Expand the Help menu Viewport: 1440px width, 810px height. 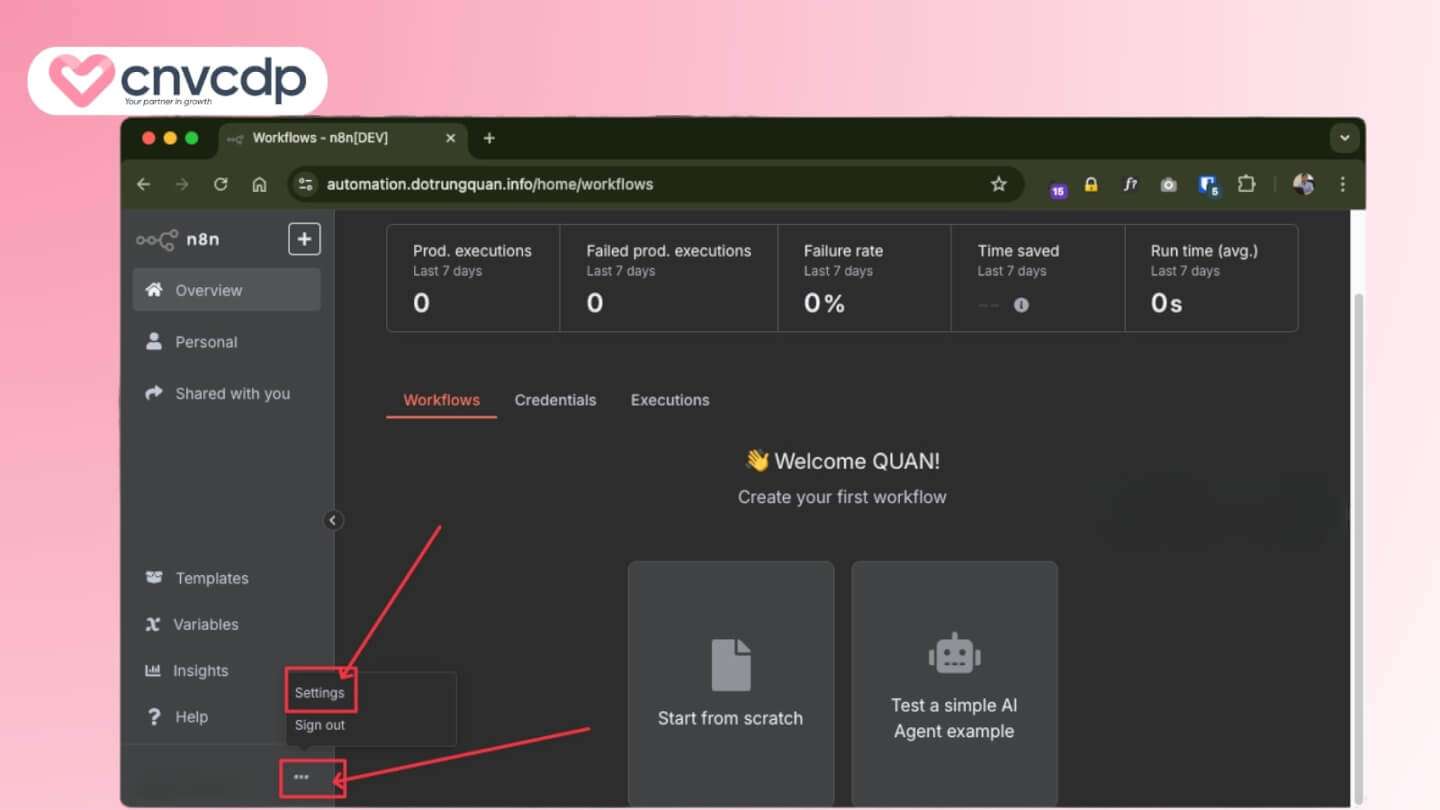click(x=191, y=717)
